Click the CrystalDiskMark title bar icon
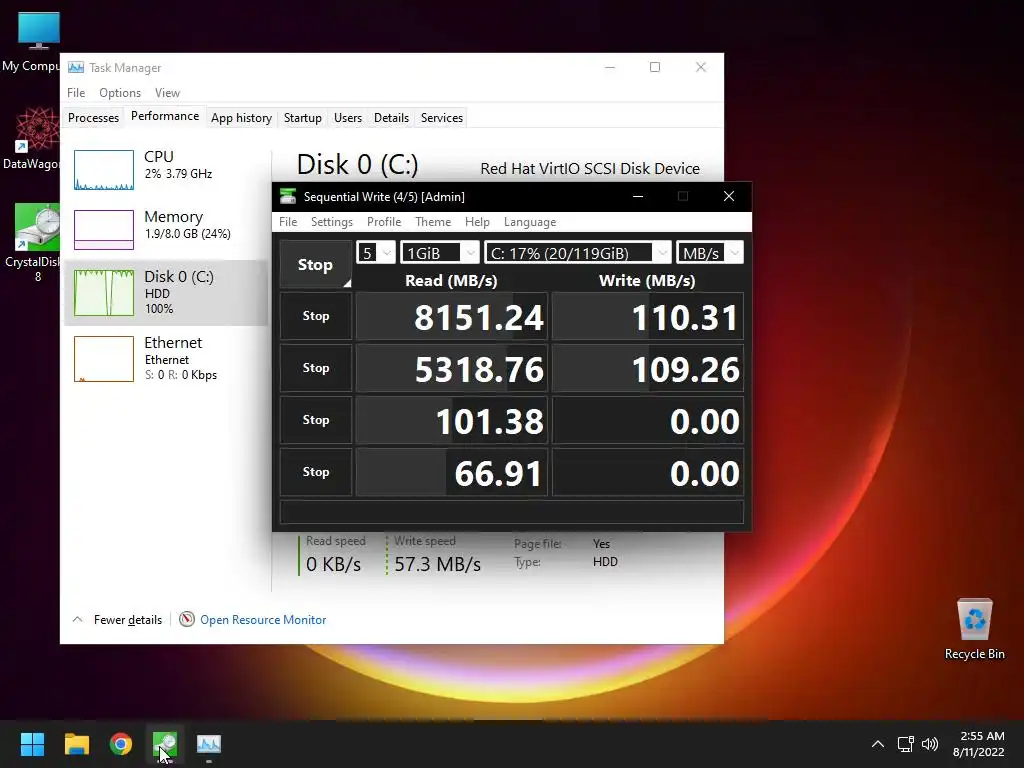Viewport: 1024px width, 768px height. (x=288, y=196)
